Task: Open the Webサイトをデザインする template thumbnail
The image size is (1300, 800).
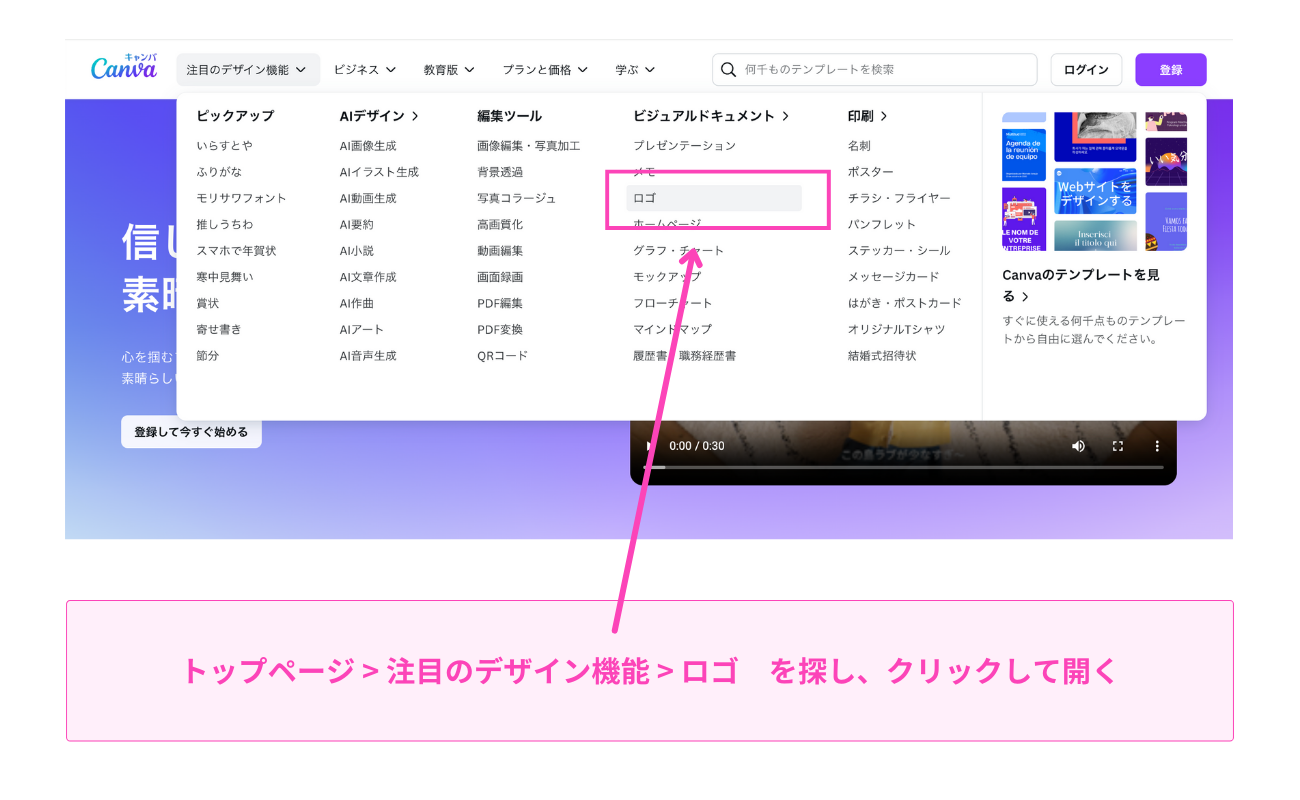Action: tap(1095, 192)
